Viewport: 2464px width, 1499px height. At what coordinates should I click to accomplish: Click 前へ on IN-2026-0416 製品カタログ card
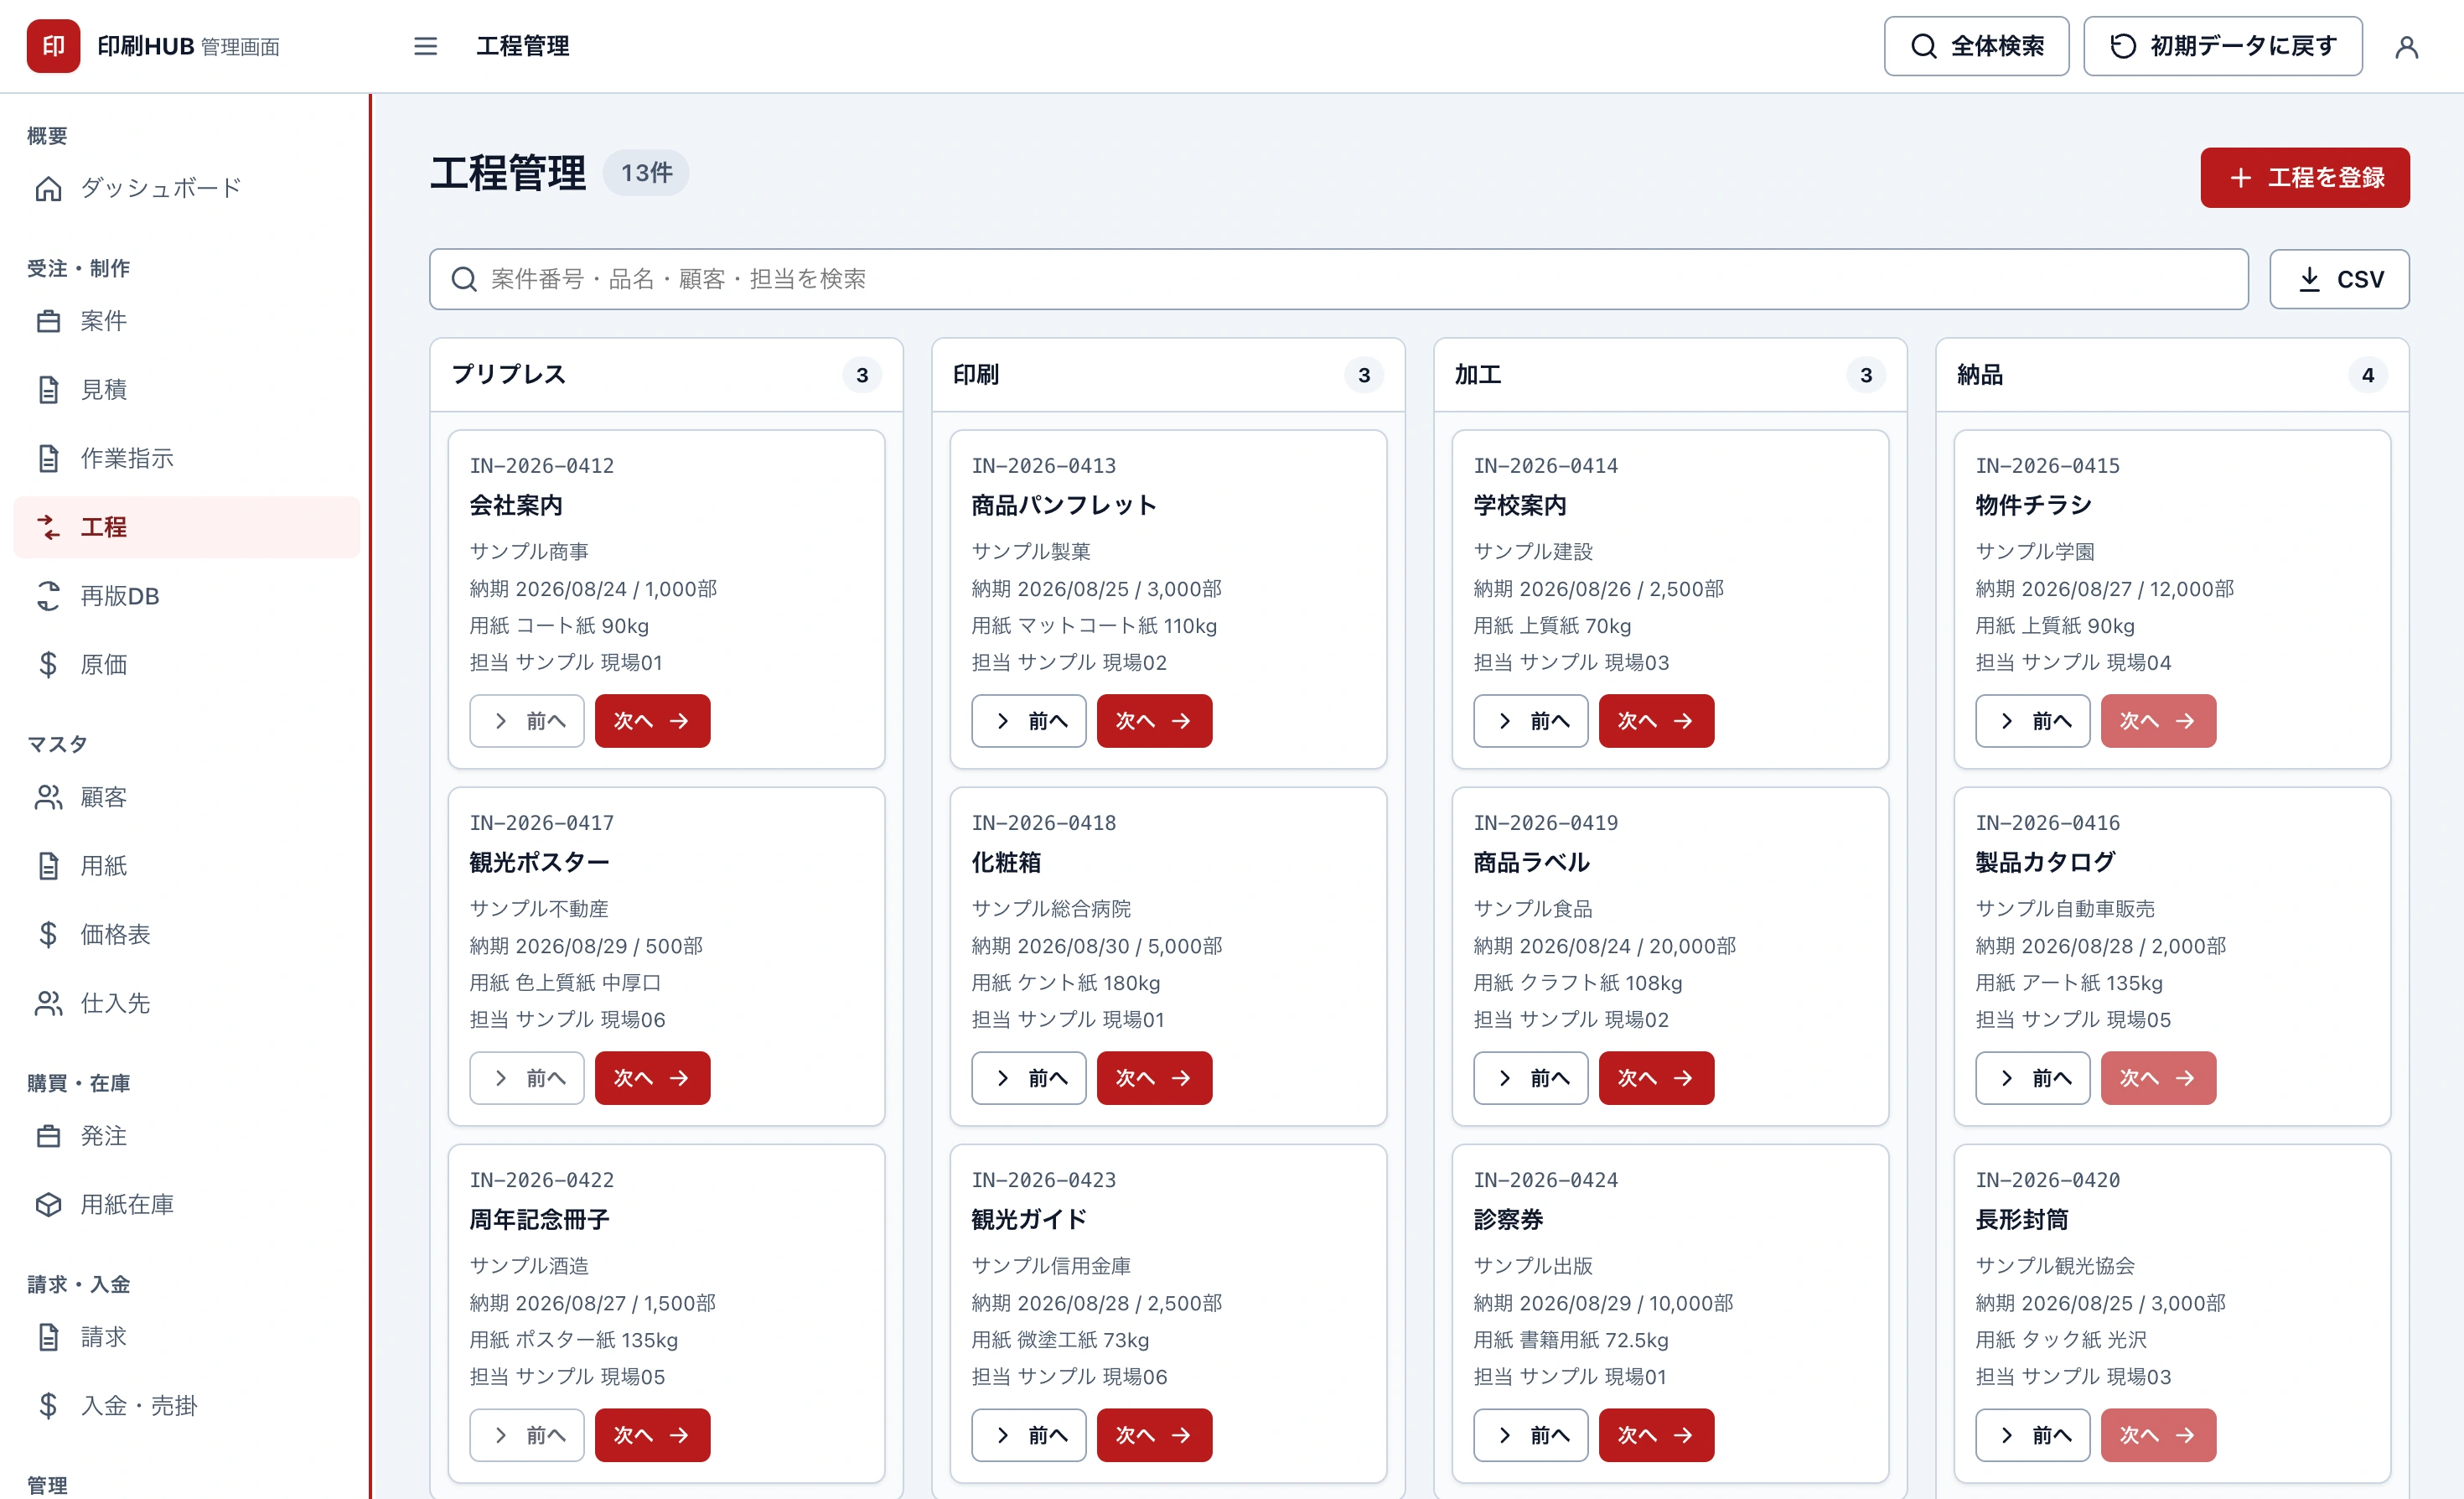2032,1078
